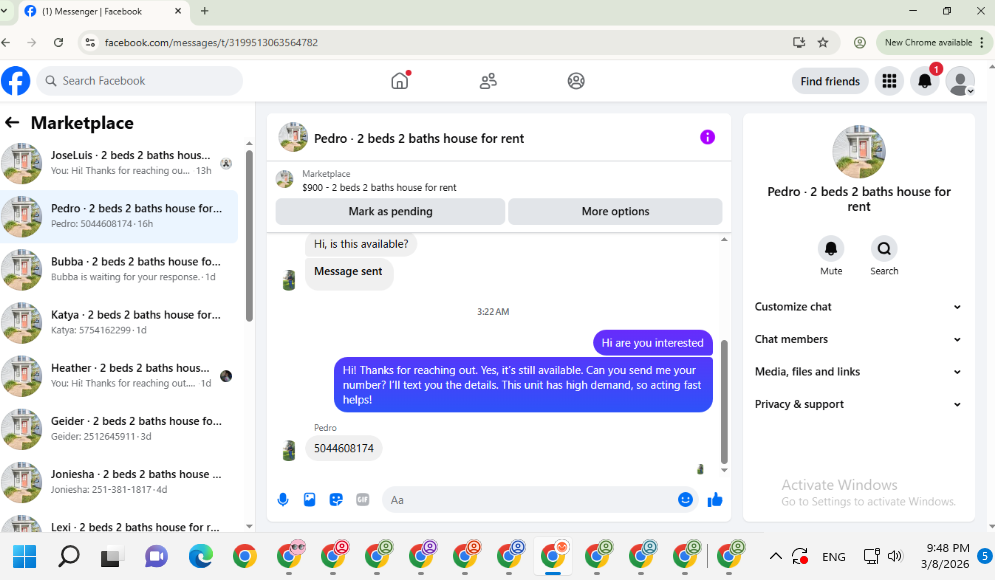
Task: Search in conversation magnifier icon
Action: click(x=884, y=249)
